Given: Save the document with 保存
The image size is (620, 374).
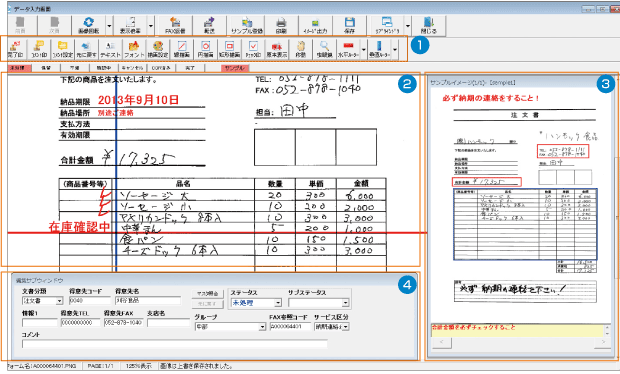Looking at the screenshot, I should point(349,26).
